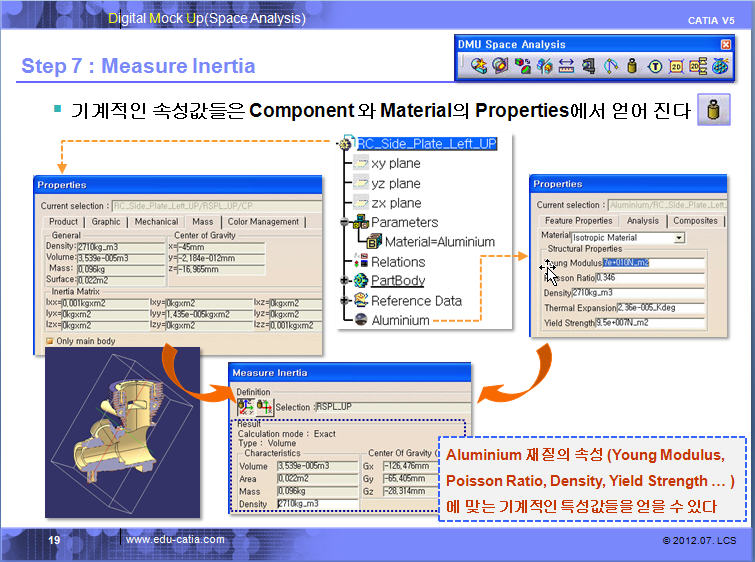Switch to the Mechanical tab
Image resolution: width=755 pixels, height=562 pixels.
click(x=156, y=222)
